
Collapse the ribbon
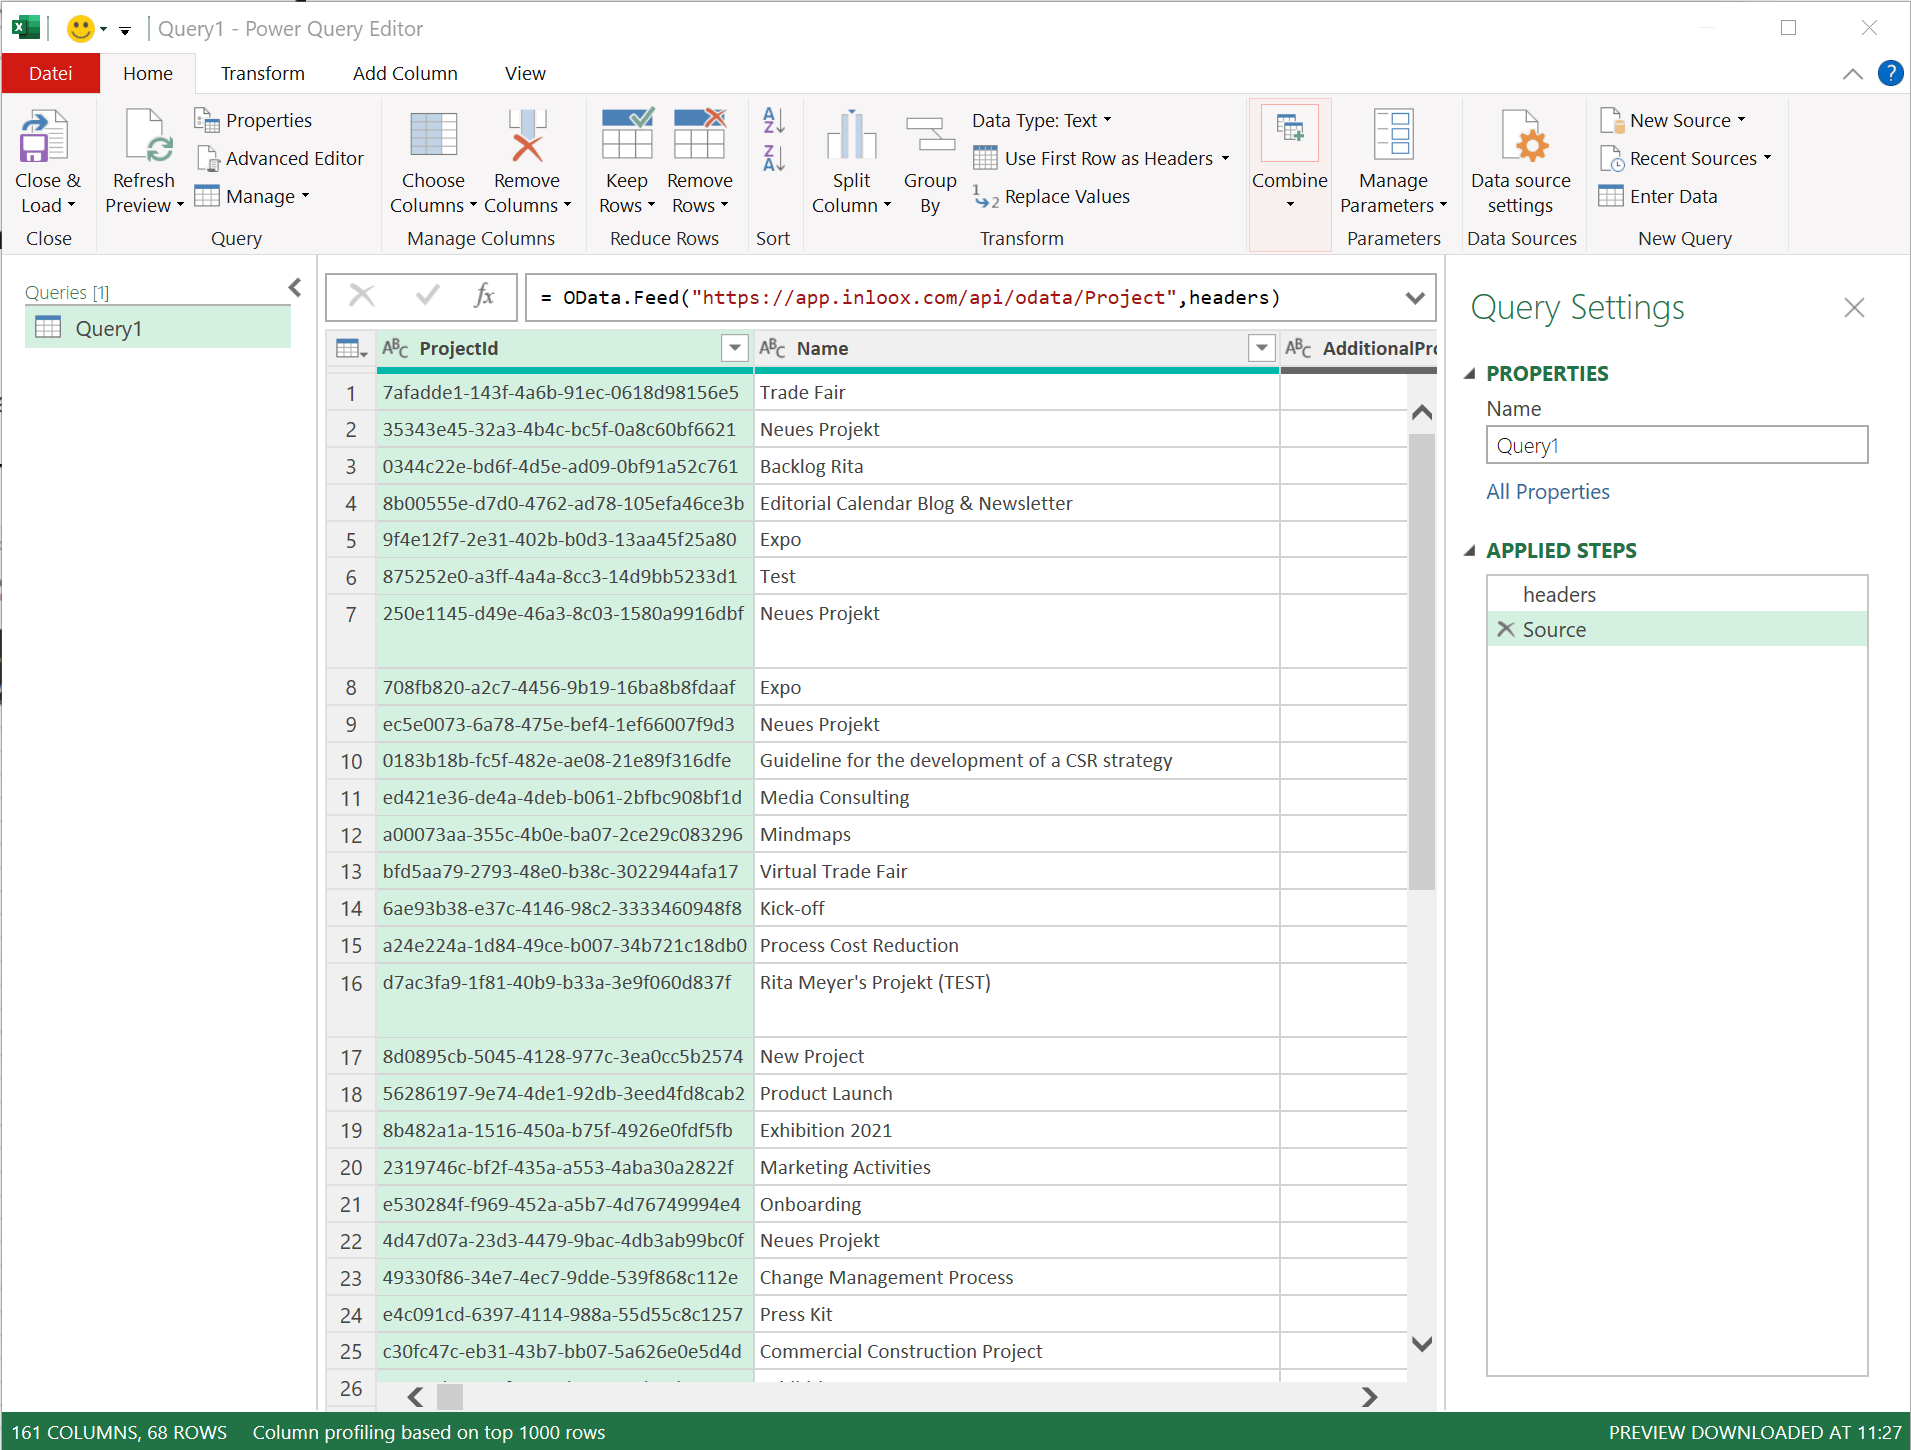(x=1852, y=74)
